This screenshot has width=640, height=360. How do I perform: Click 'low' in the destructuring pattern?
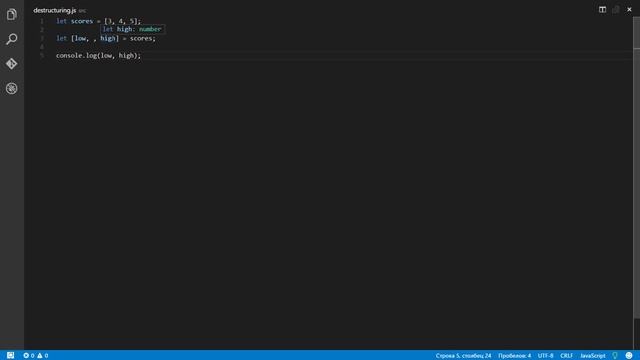80,38
